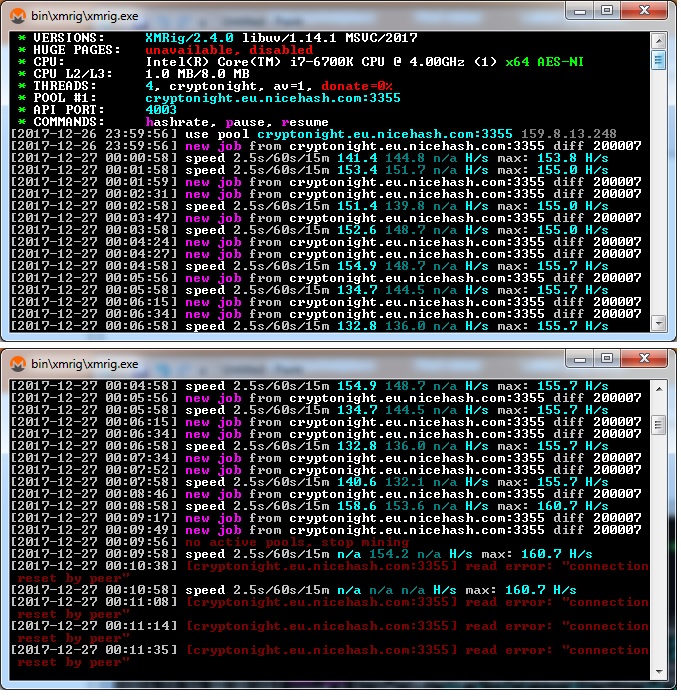The height and width of the screenshot is (696, 681).
Task: Click the 00:02:58 speed line showing 151.4
Action: (x=309, y=206)
